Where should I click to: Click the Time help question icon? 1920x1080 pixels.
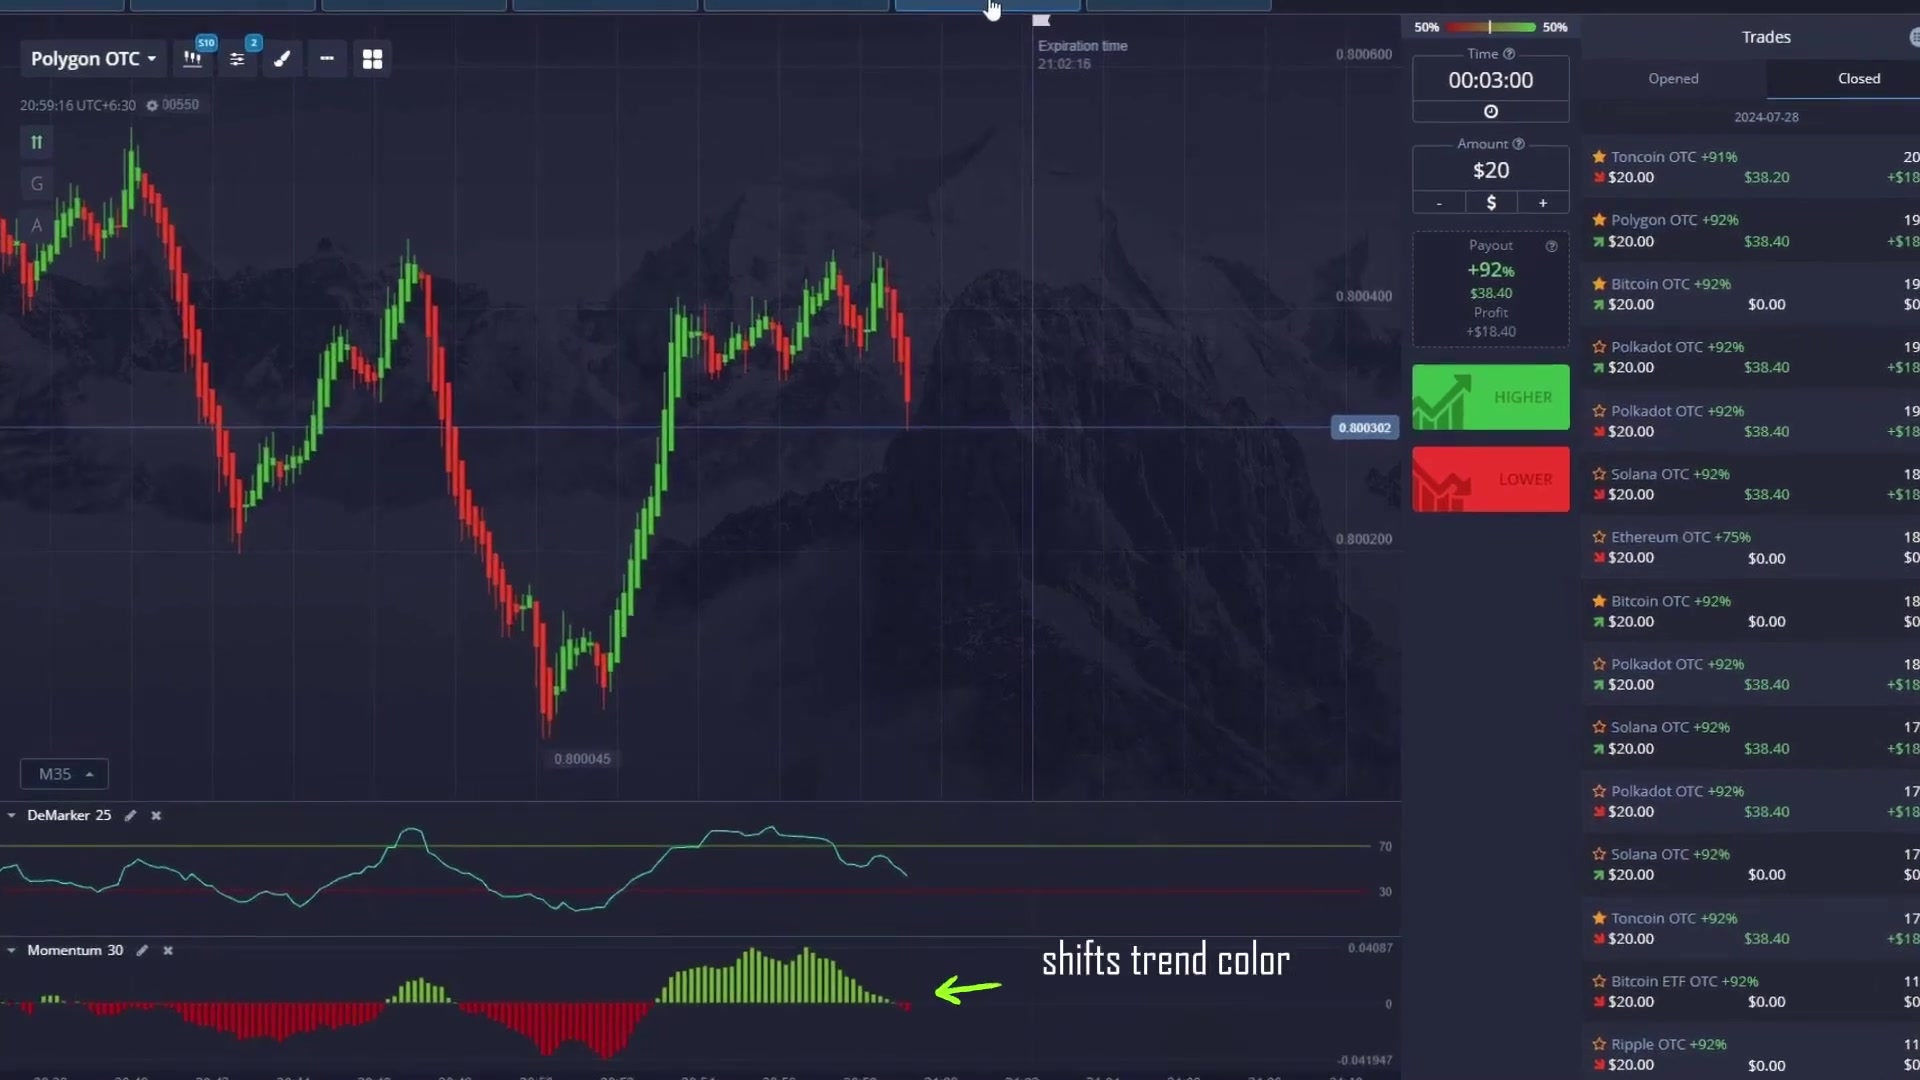[1509, 54]
